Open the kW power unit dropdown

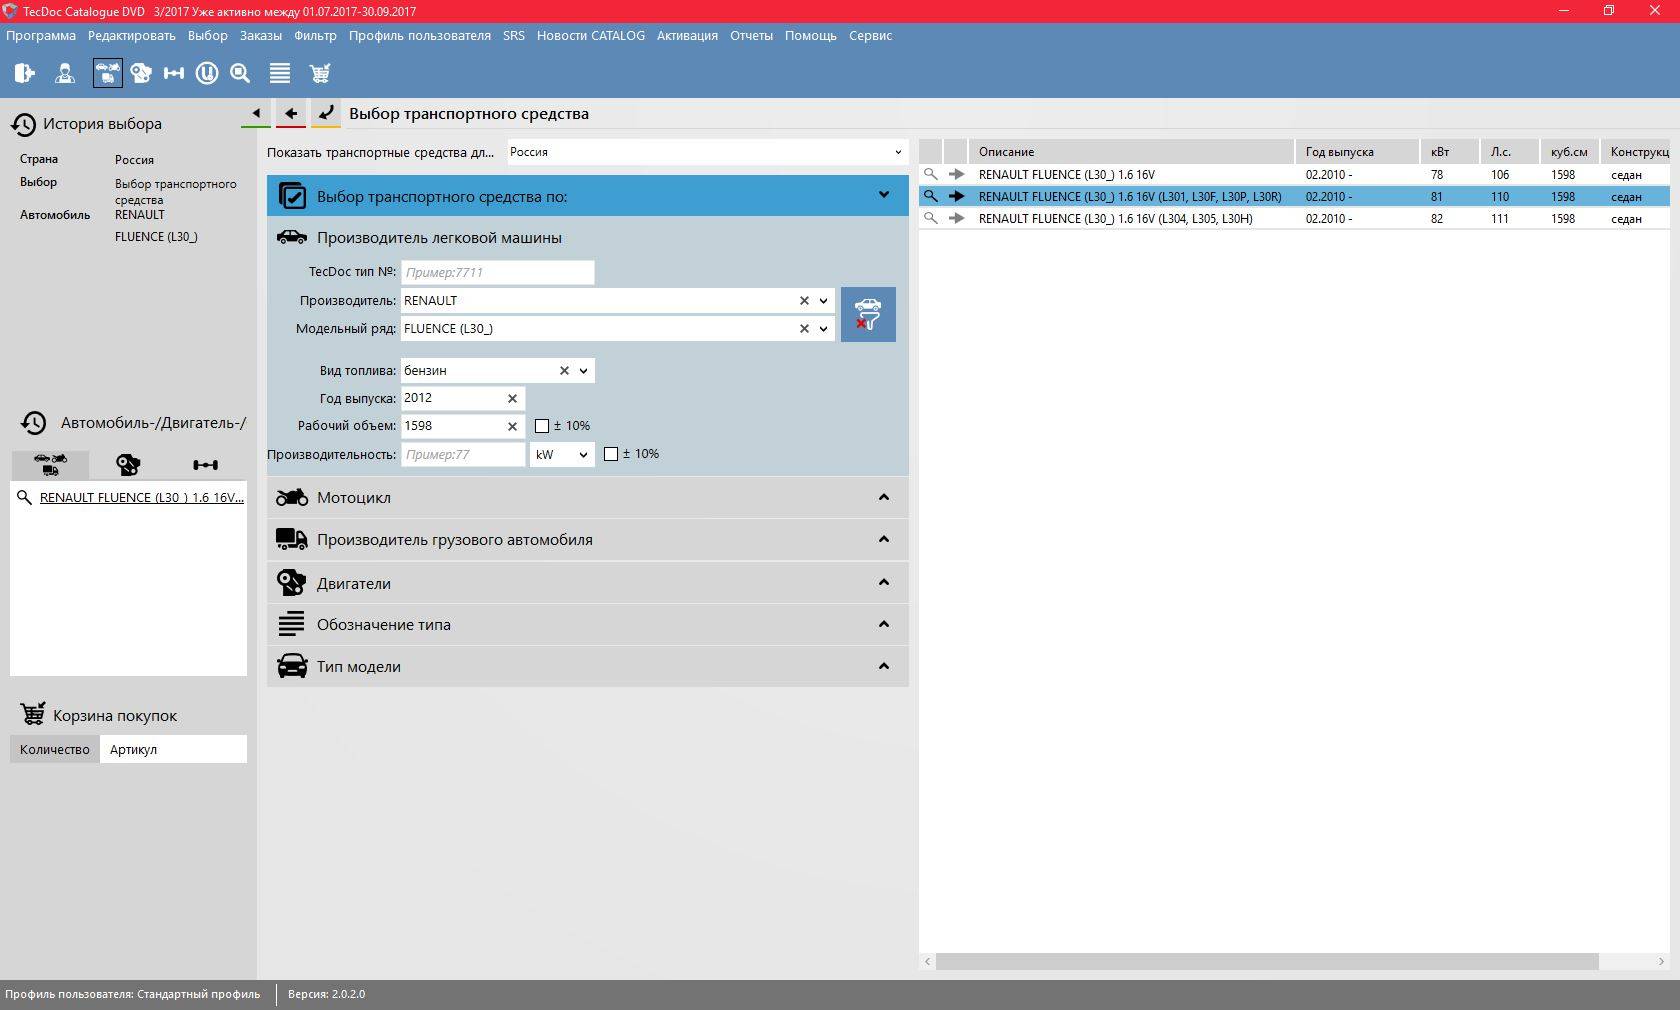click(x=562, y=454)
